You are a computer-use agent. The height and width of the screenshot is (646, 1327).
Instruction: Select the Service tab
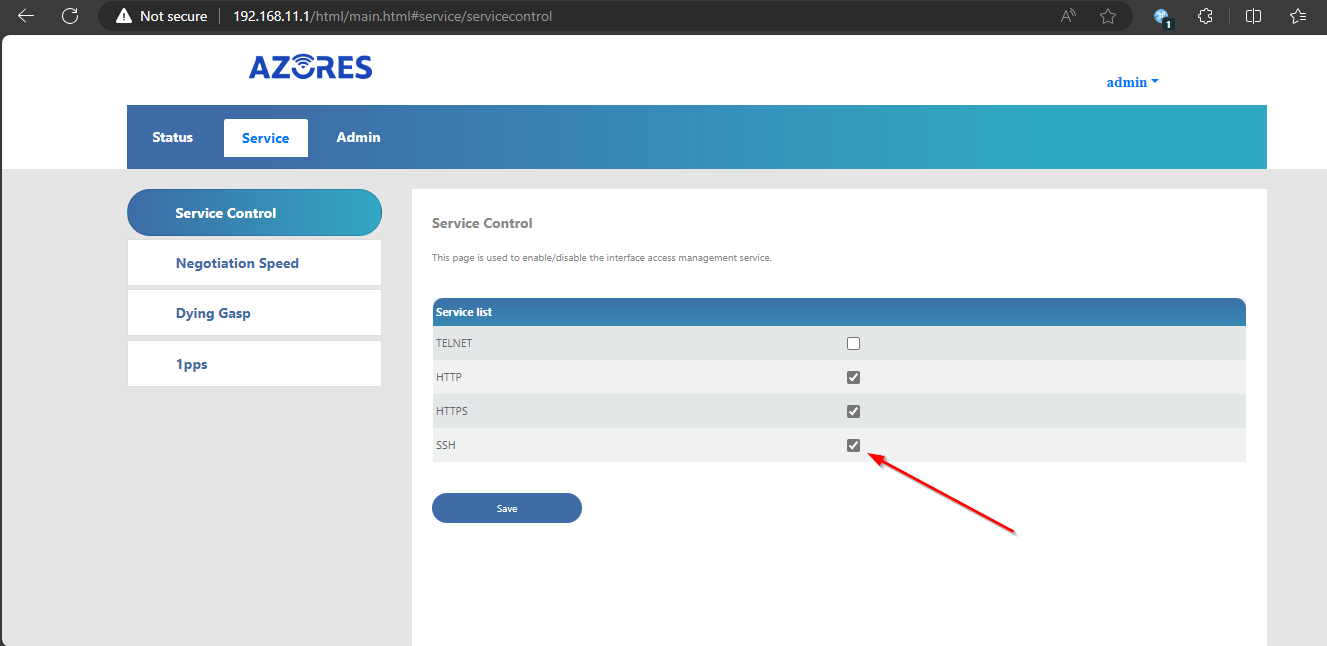266,138
